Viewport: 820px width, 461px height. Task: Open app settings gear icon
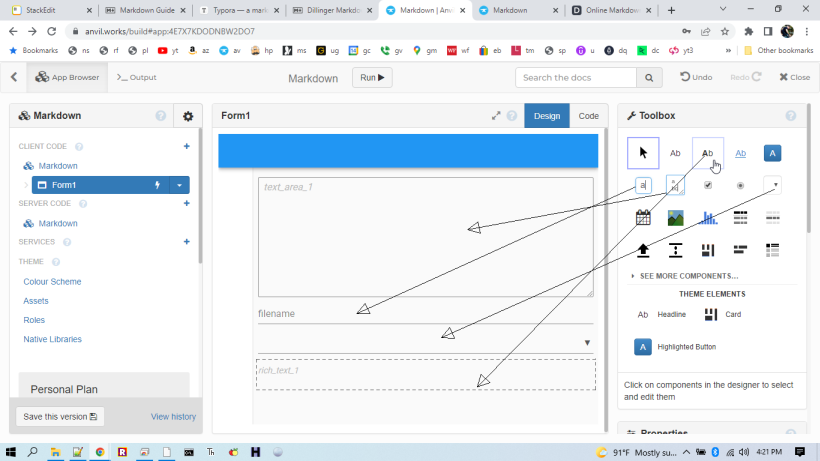coord(187,116)
